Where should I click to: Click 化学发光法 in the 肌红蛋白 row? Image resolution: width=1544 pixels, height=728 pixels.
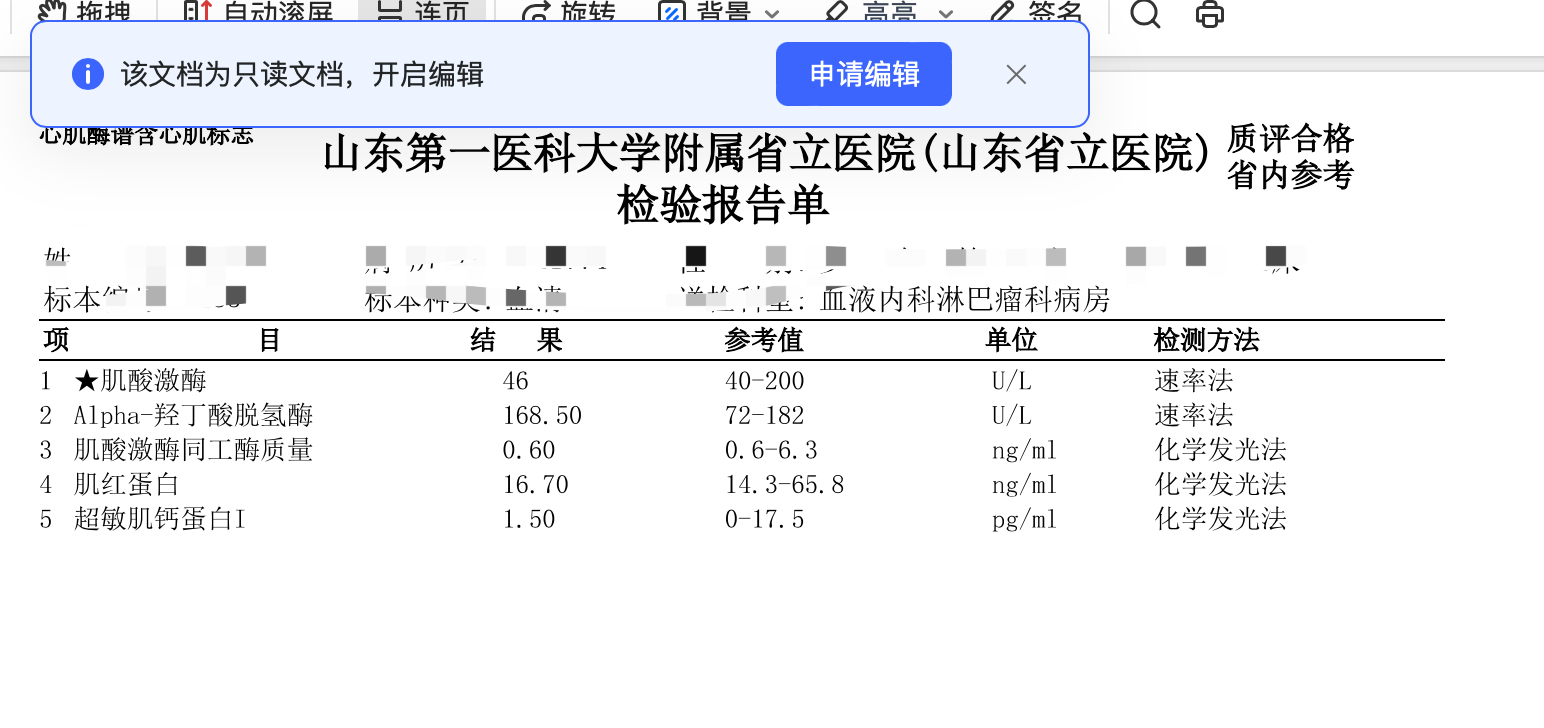click(x=1221, y=485)
